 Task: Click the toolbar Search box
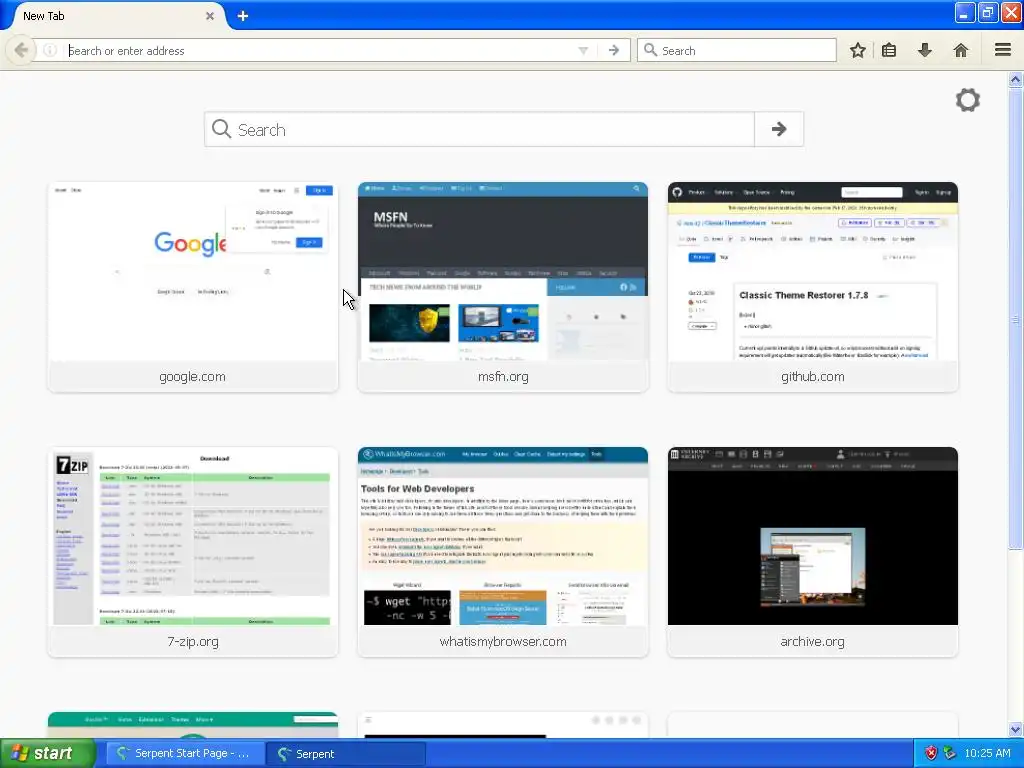[x=737, y=50]
